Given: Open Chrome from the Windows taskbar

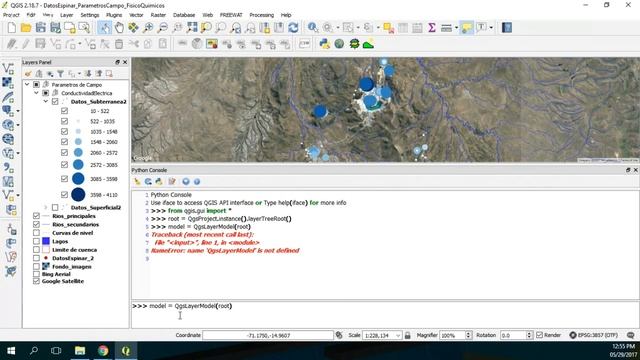Looking at the screenshot, I should coord(103,351).
